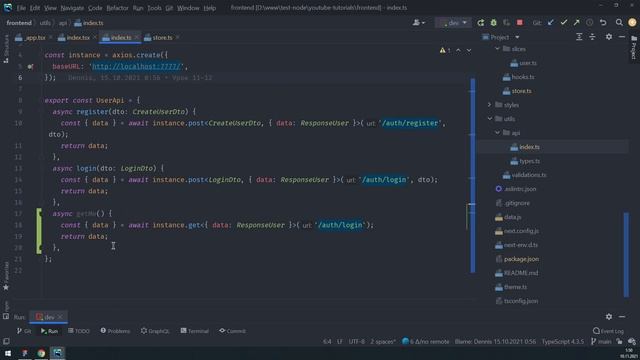Click the Project tree vertical scrollbar
The width and height of the screenshot is (640, 360).
point(626,255)
